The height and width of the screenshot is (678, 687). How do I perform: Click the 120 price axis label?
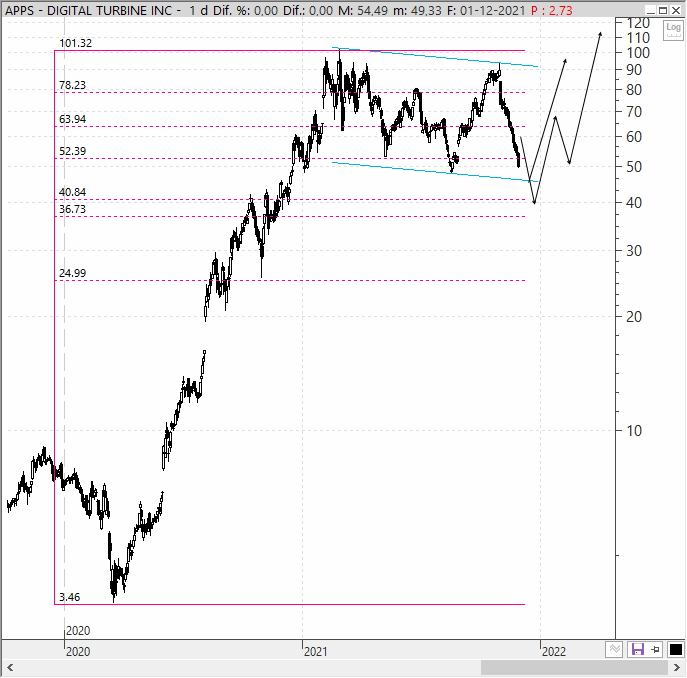pos(637,23)
